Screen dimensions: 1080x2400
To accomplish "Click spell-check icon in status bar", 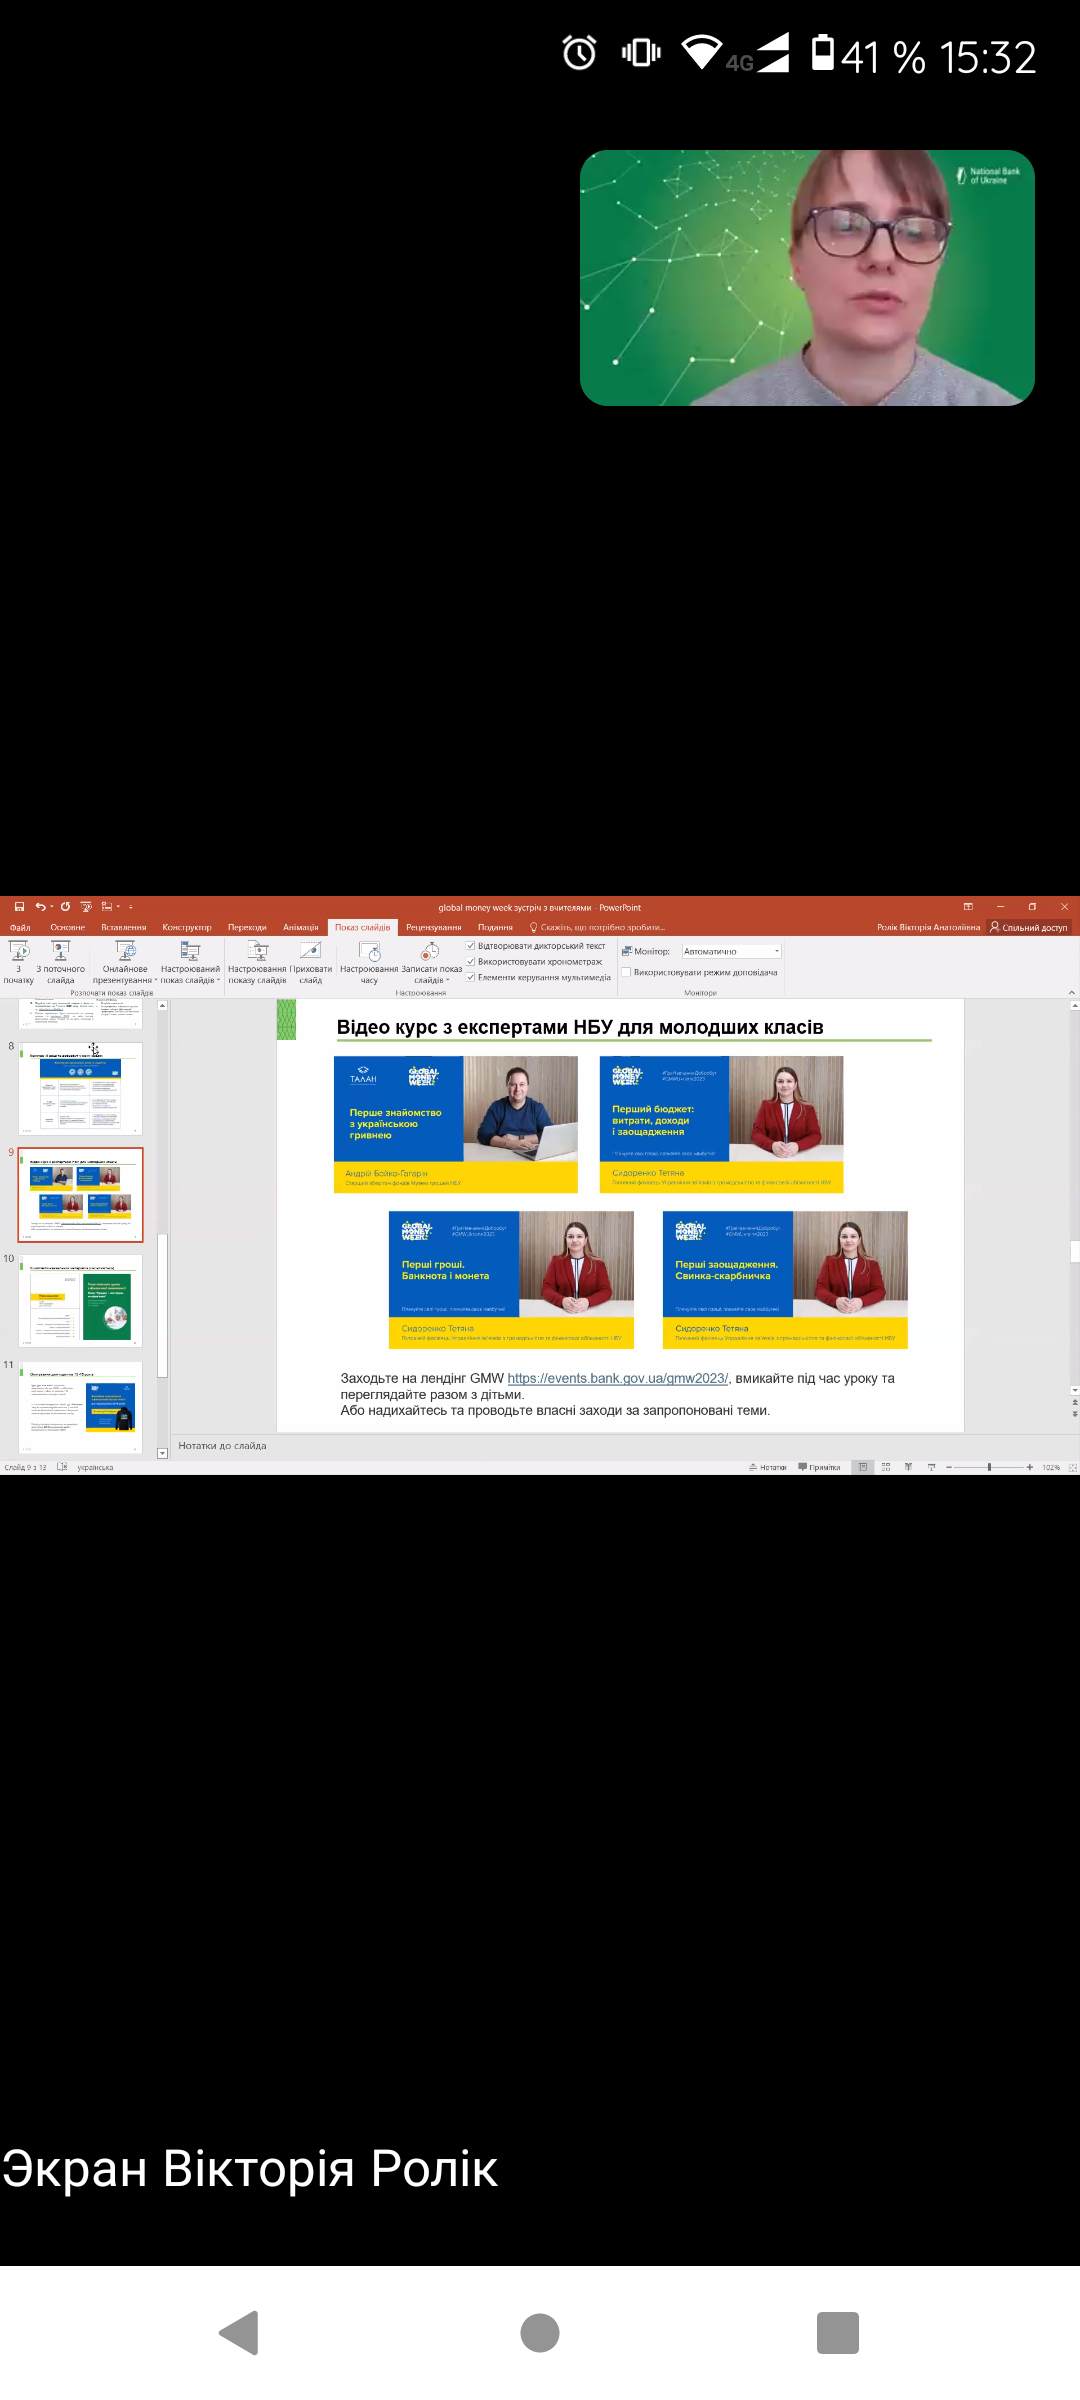I will 62,1467.
